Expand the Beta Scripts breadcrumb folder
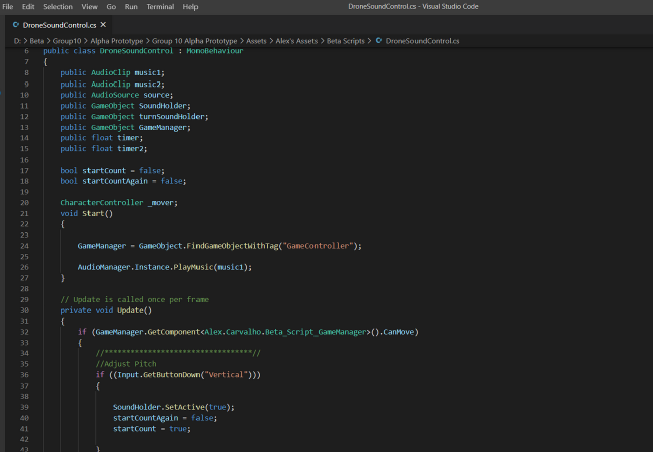Image resolution: width=653 pixels, height=452 pixels. coord(344,41)
